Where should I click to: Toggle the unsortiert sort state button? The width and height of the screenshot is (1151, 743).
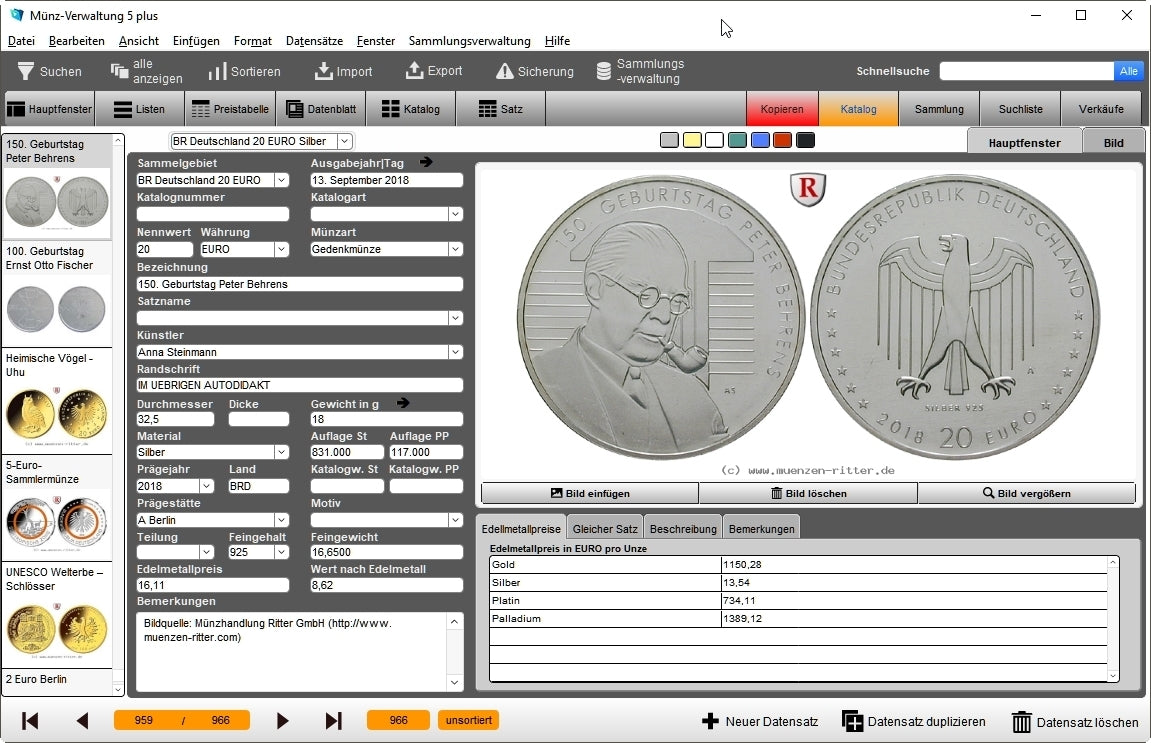coord(468,720)
